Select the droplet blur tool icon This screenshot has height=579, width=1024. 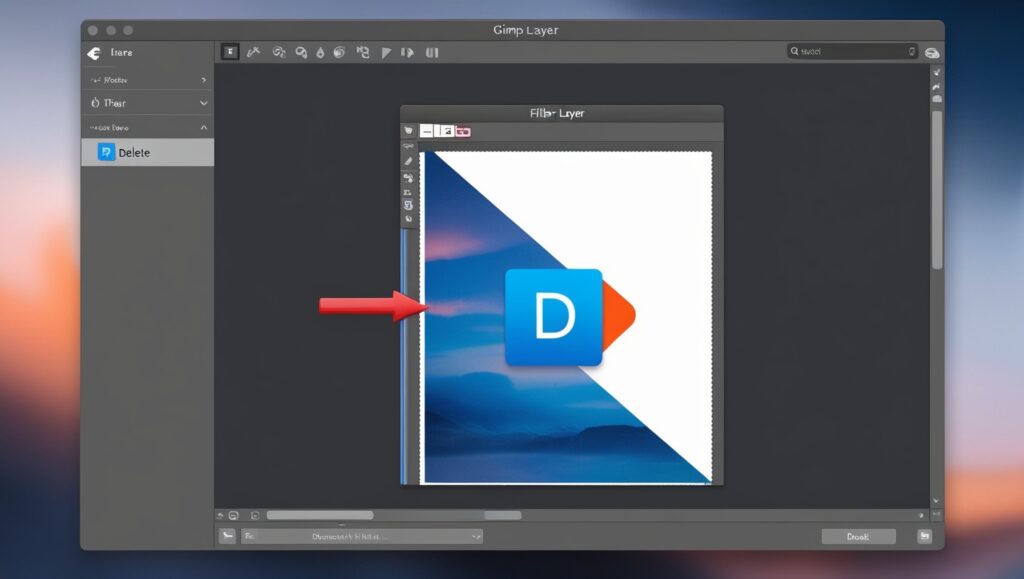[x=320, y=53]
